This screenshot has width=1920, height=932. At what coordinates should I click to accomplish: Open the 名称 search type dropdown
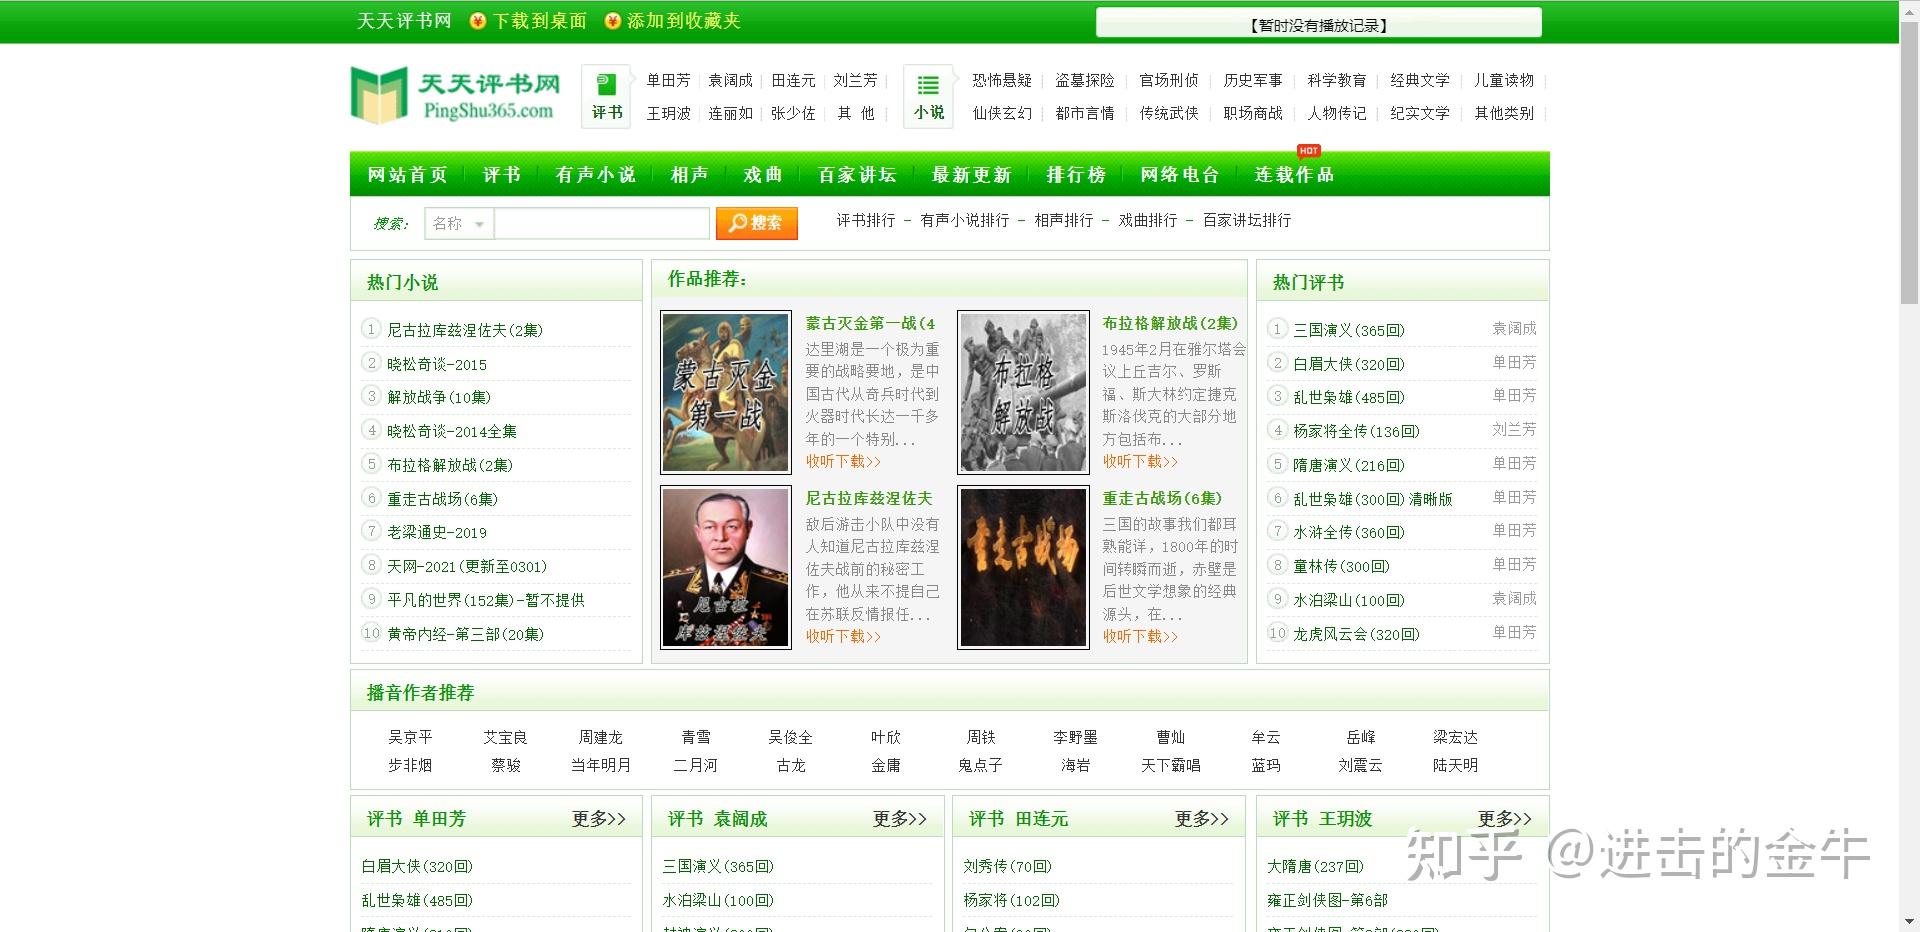[x=459, y=224]
